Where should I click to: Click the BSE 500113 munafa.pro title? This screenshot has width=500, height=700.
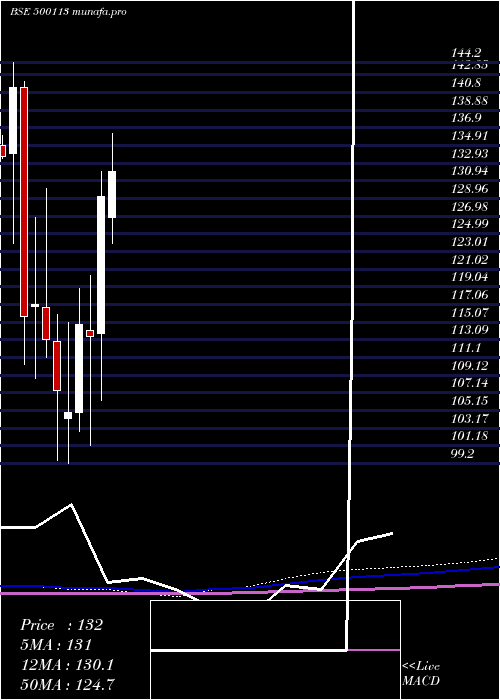coord(68,11)
